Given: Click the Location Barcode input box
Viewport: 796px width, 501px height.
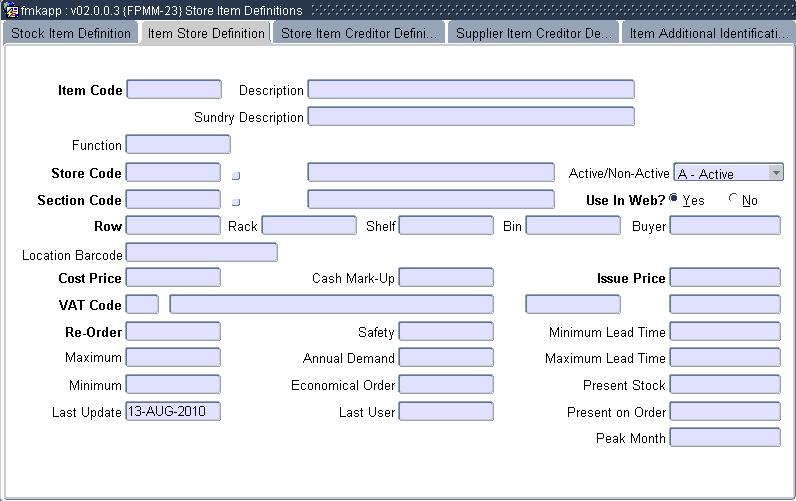Looking at the screenshot, I should (201, 254).
